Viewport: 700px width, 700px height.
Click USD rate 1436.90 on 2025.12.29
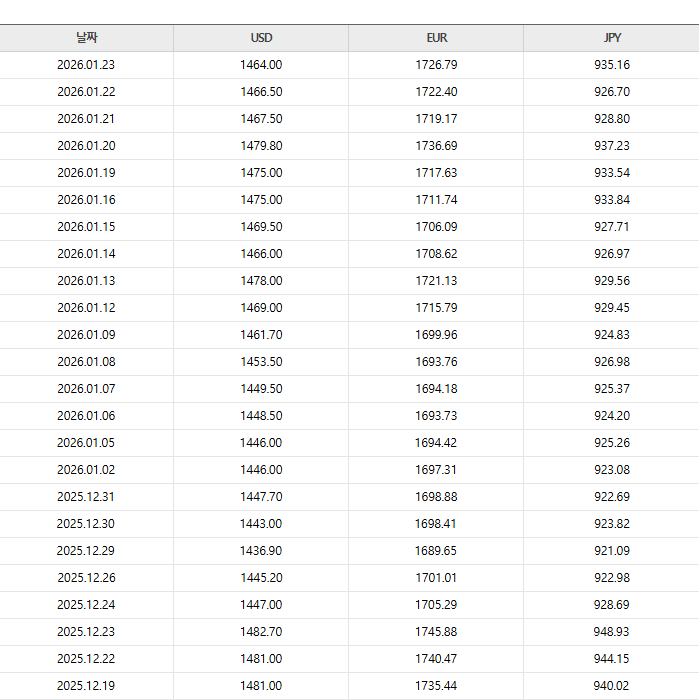click(x=261, y=551)
